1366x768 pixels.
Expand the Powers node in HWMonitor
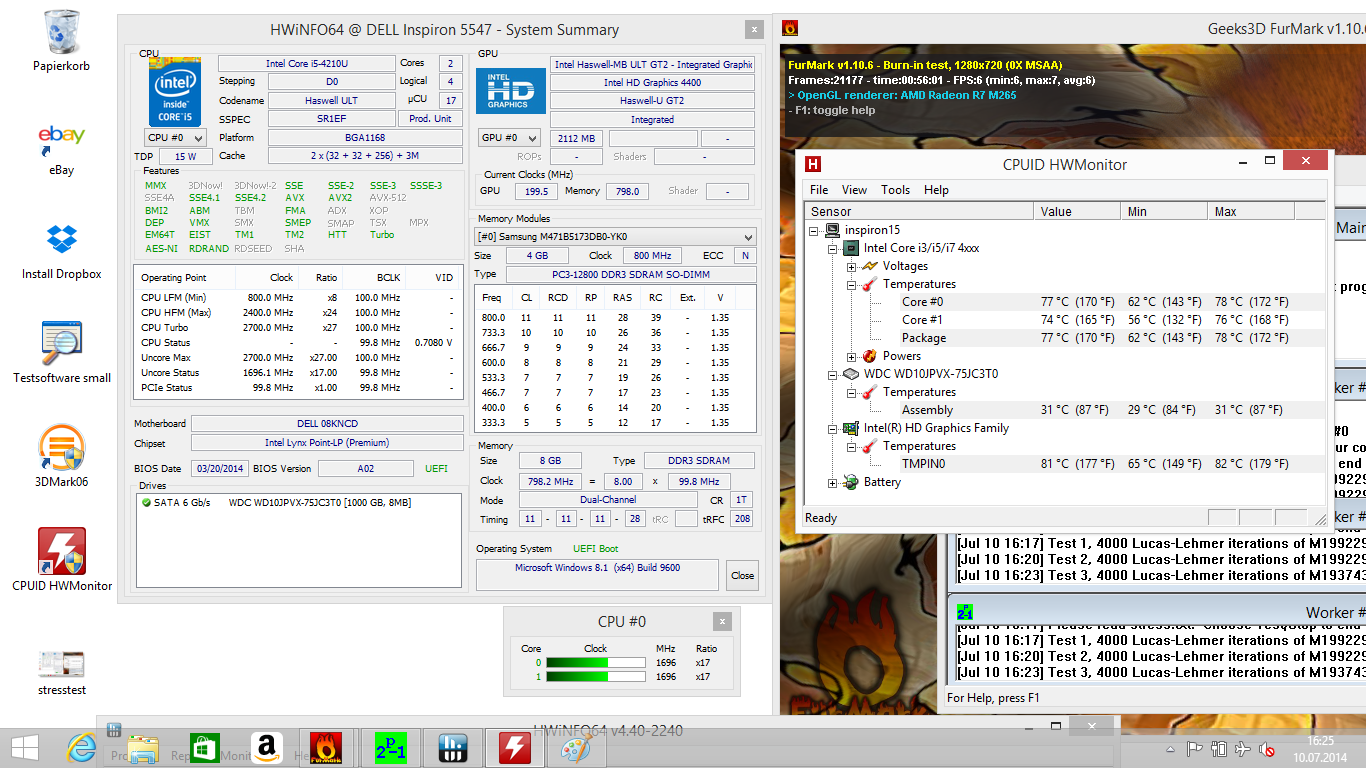(851, 356)
